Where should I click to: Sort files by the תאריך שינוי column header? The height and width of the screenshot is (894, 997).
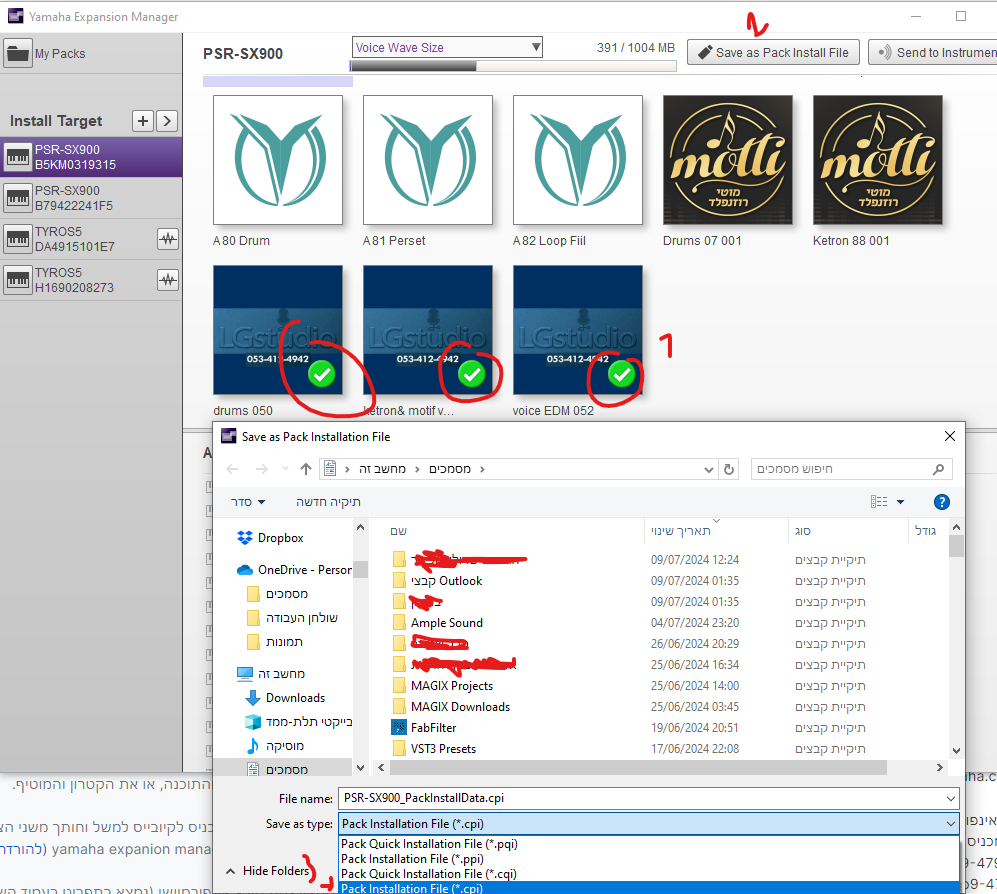coord(680,531)
